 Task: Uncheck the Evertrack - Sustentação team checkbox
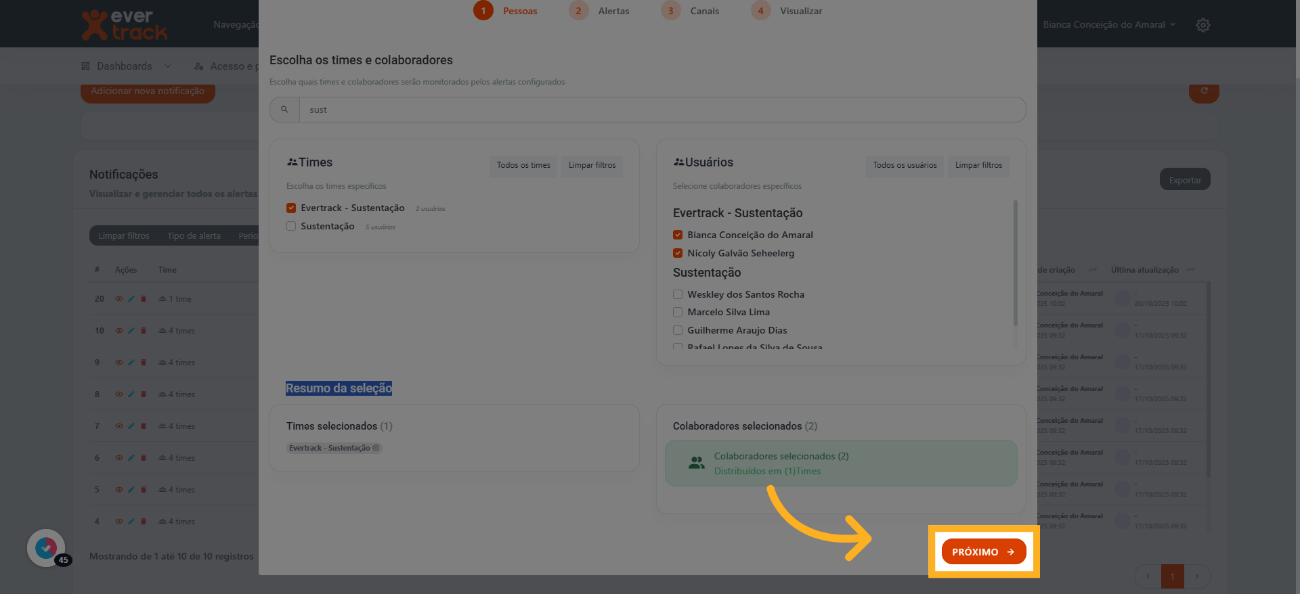[291, 208]
